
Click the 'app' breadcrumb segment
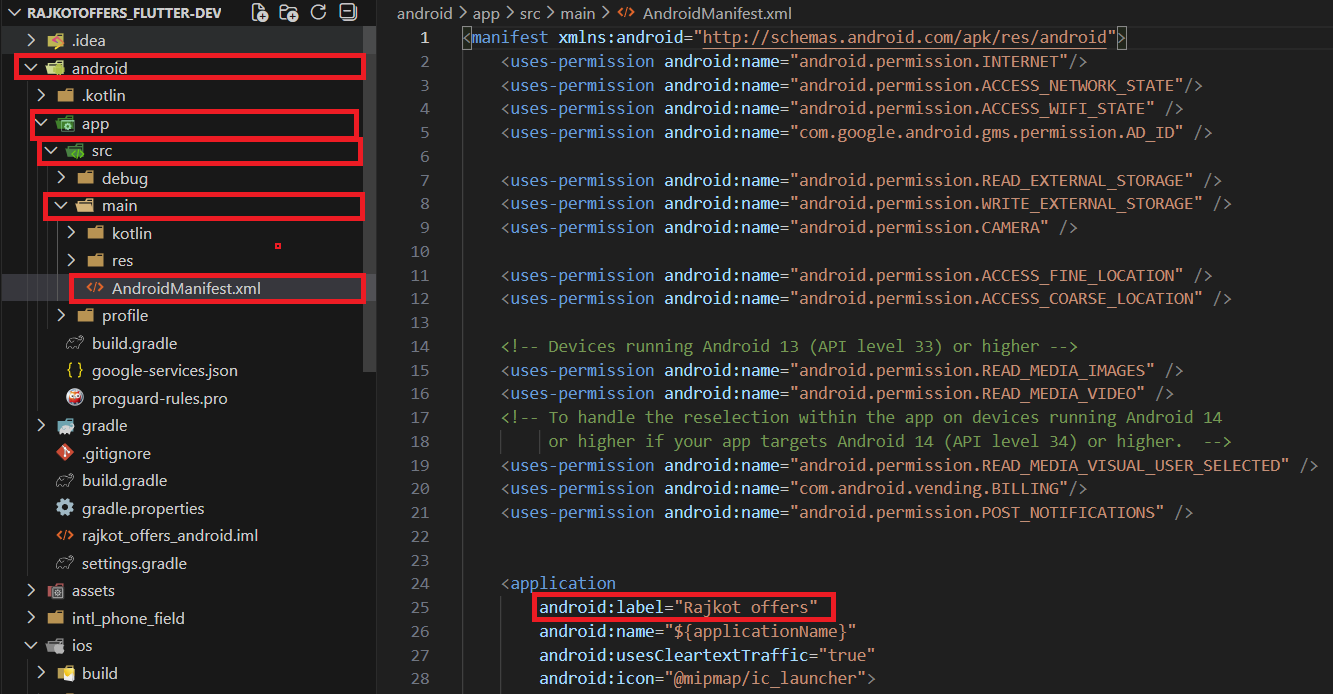tap(484, 13)
